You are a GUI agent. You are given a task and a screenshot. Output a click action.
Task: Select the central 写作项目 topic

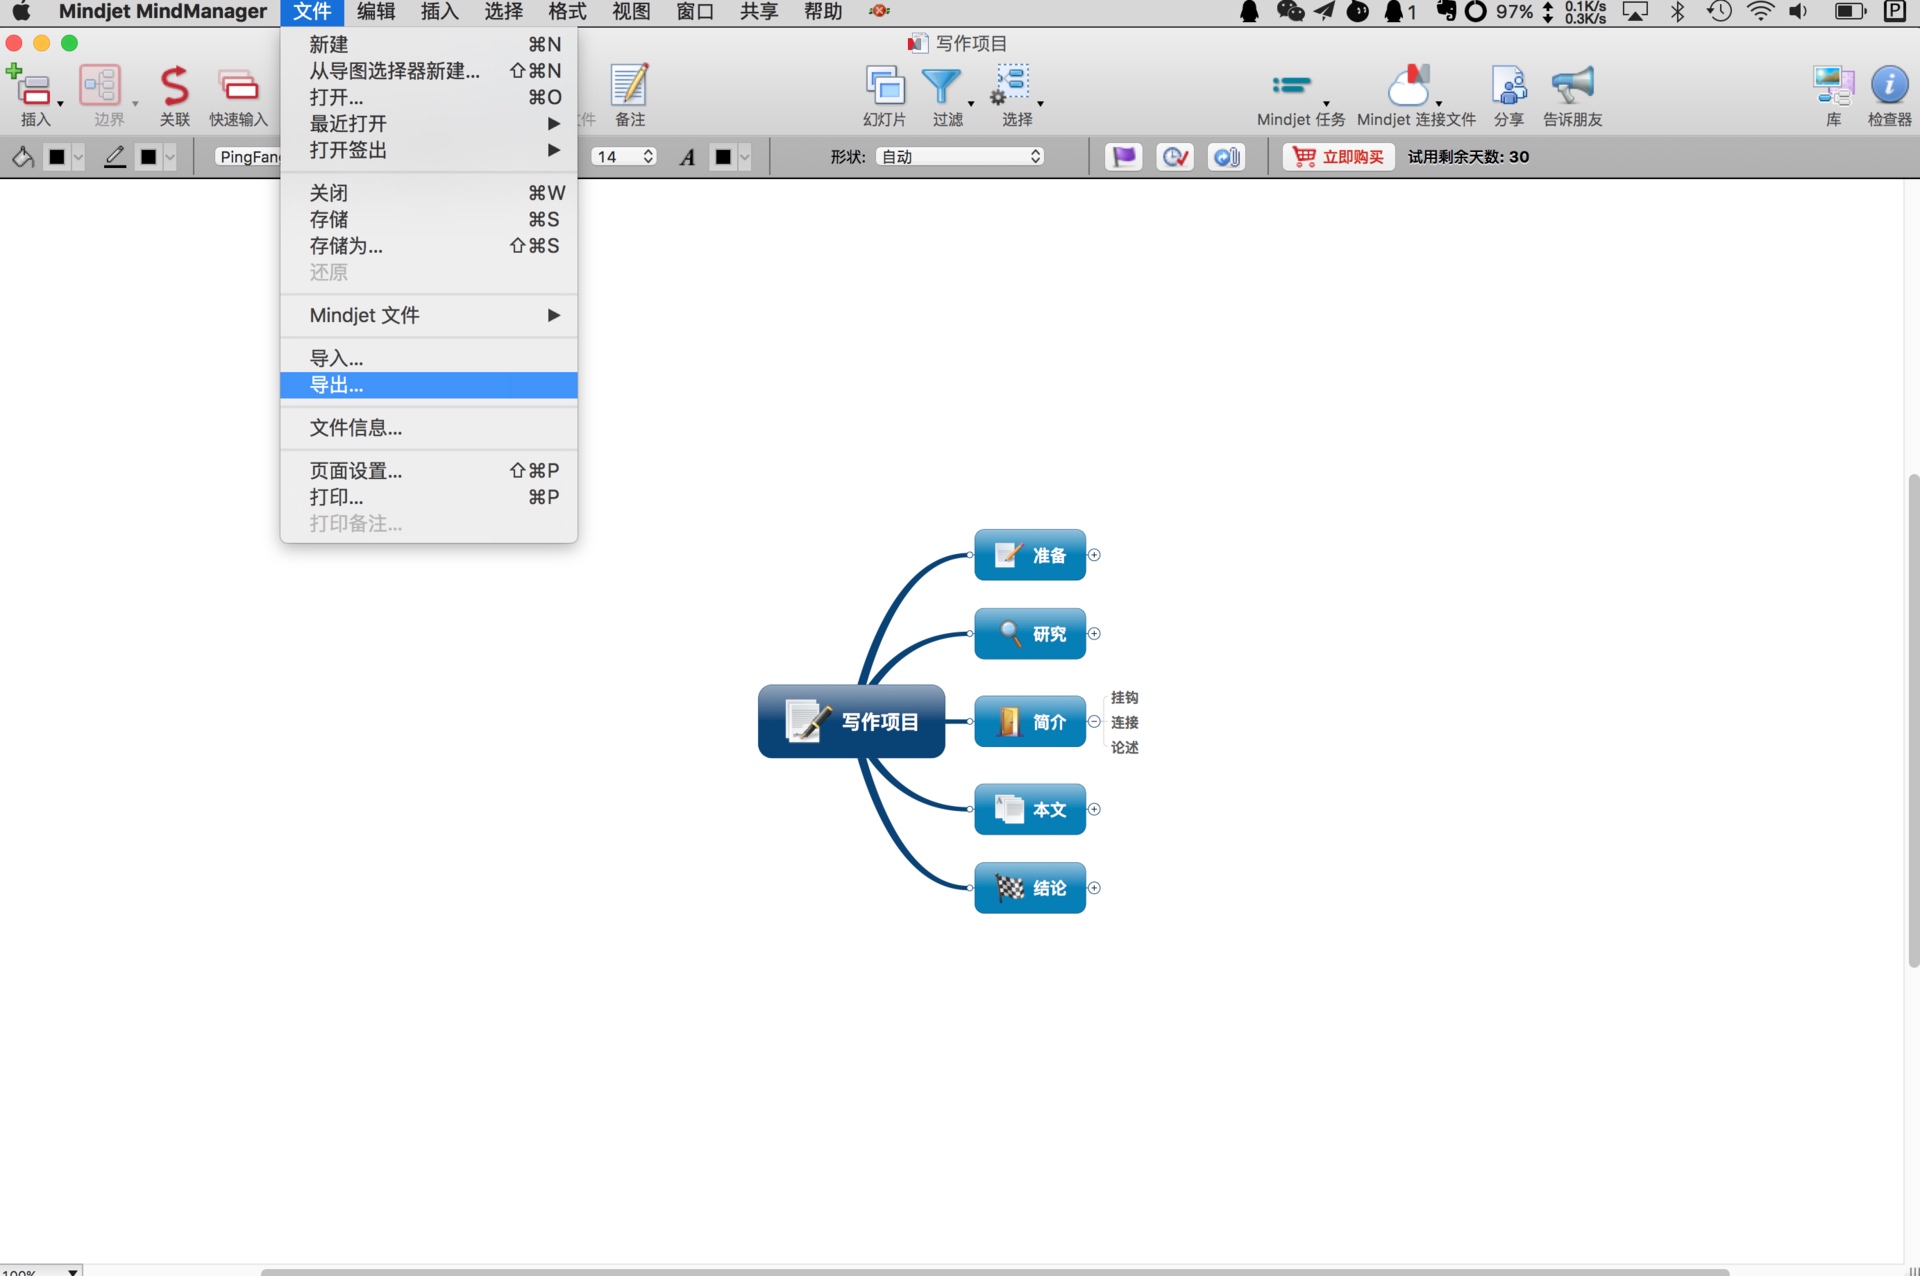pos(851,721)
